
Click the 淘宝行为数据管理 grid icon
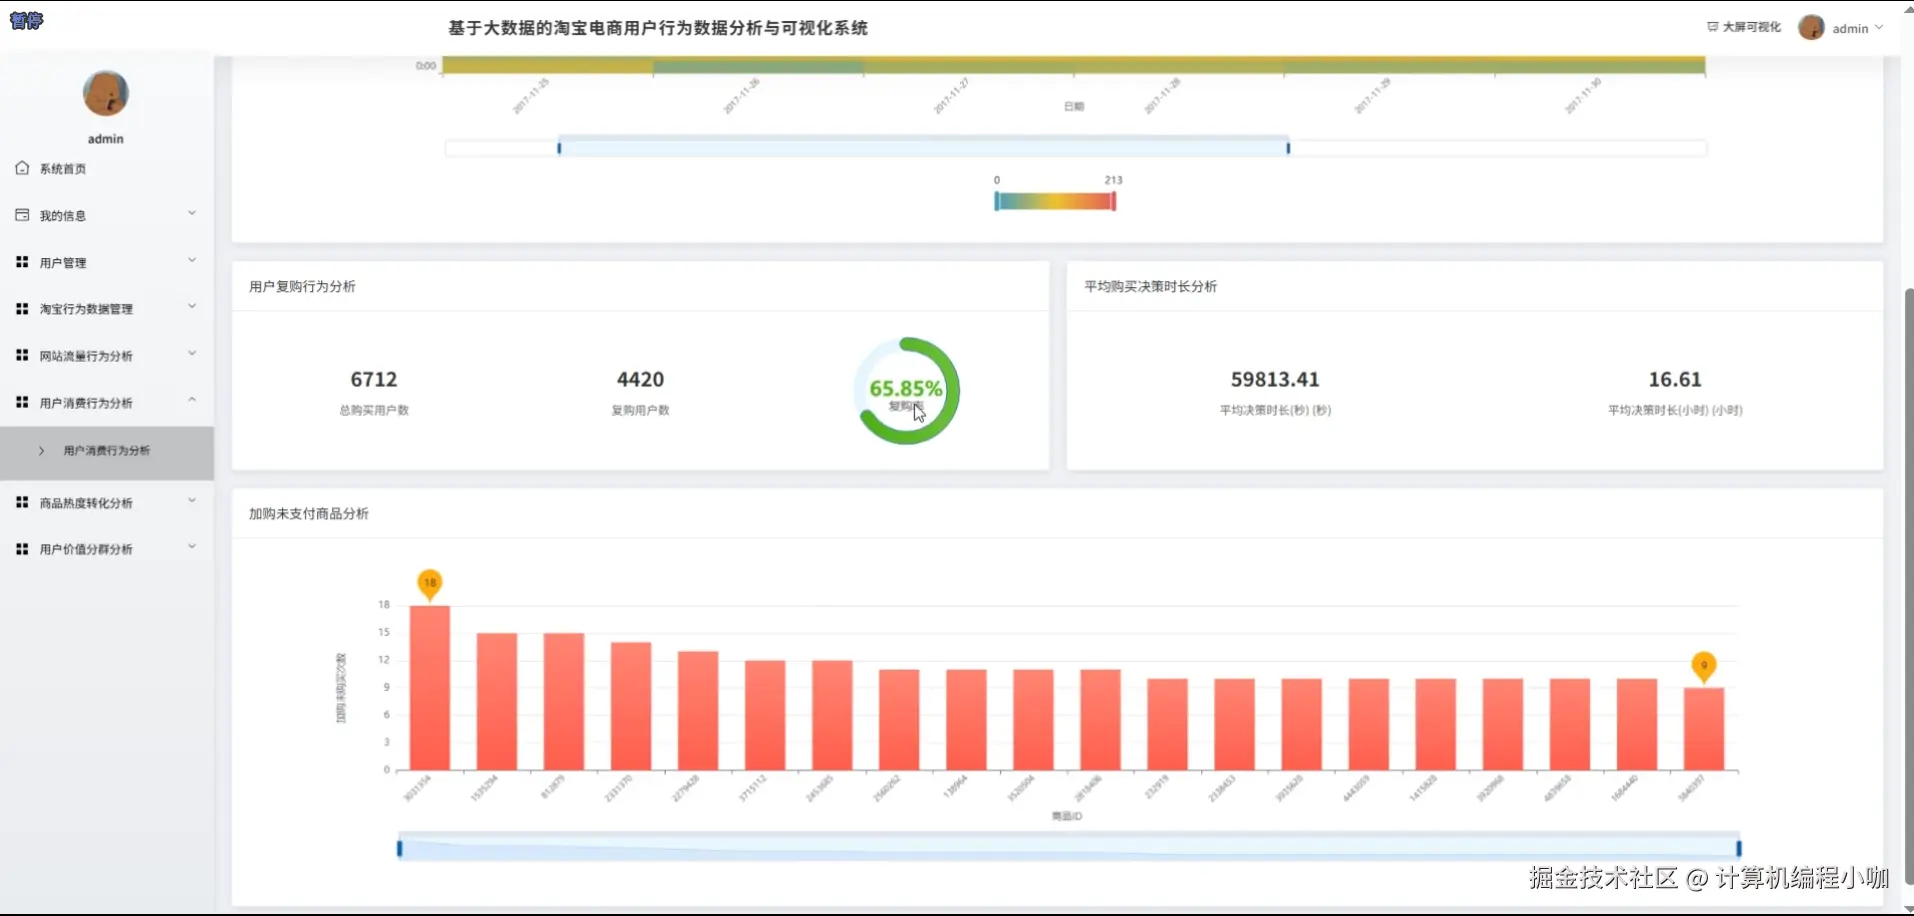click(21, 308)
